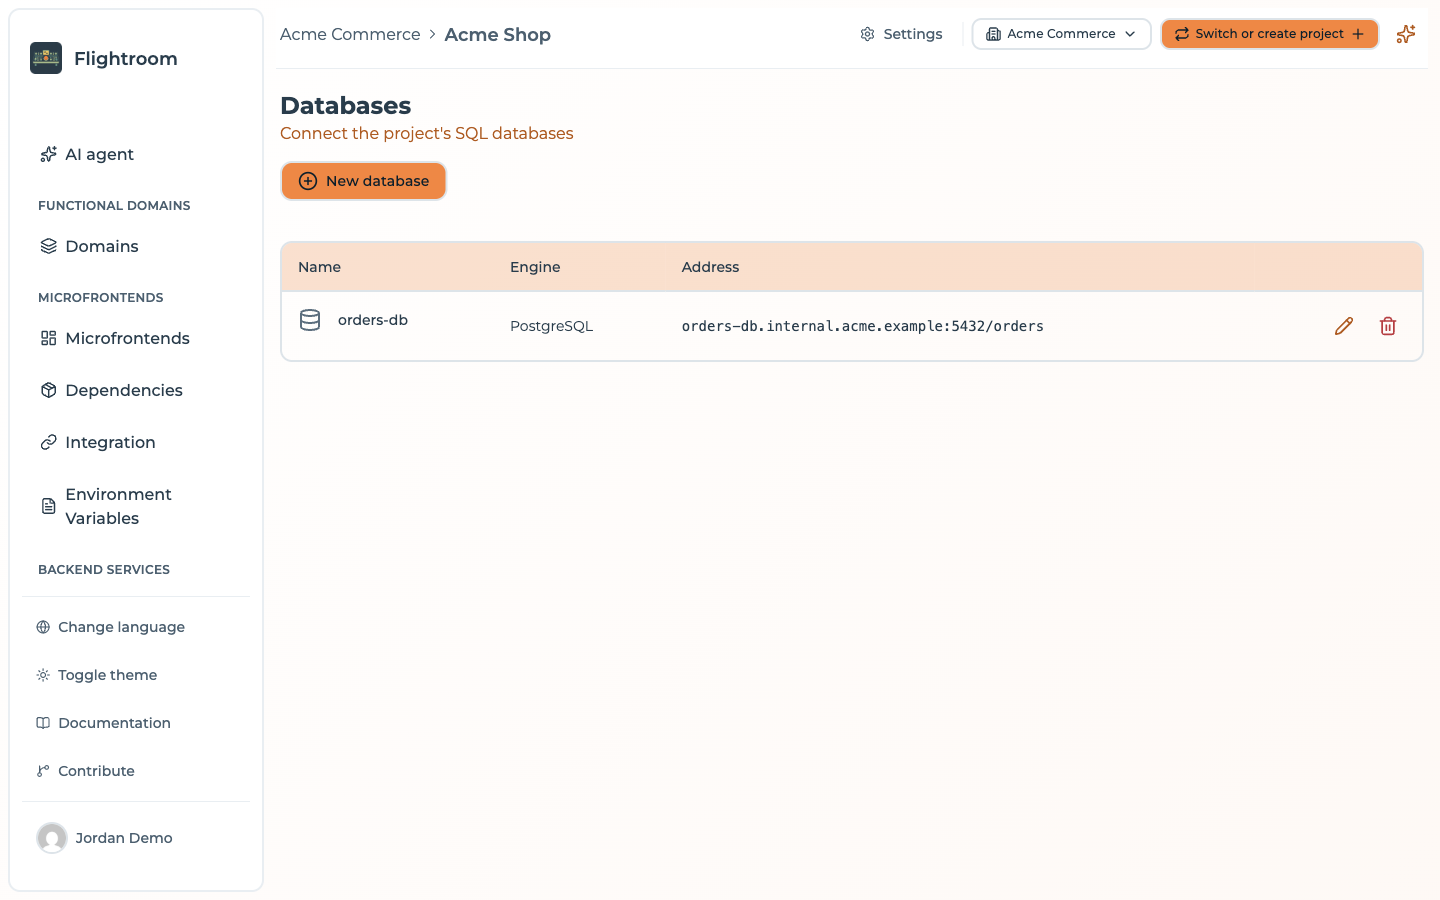The width and height of the screenshot is (1440, 900).
Task: Edit the orders-db database with pencil icon
Action: (1344, 326)
